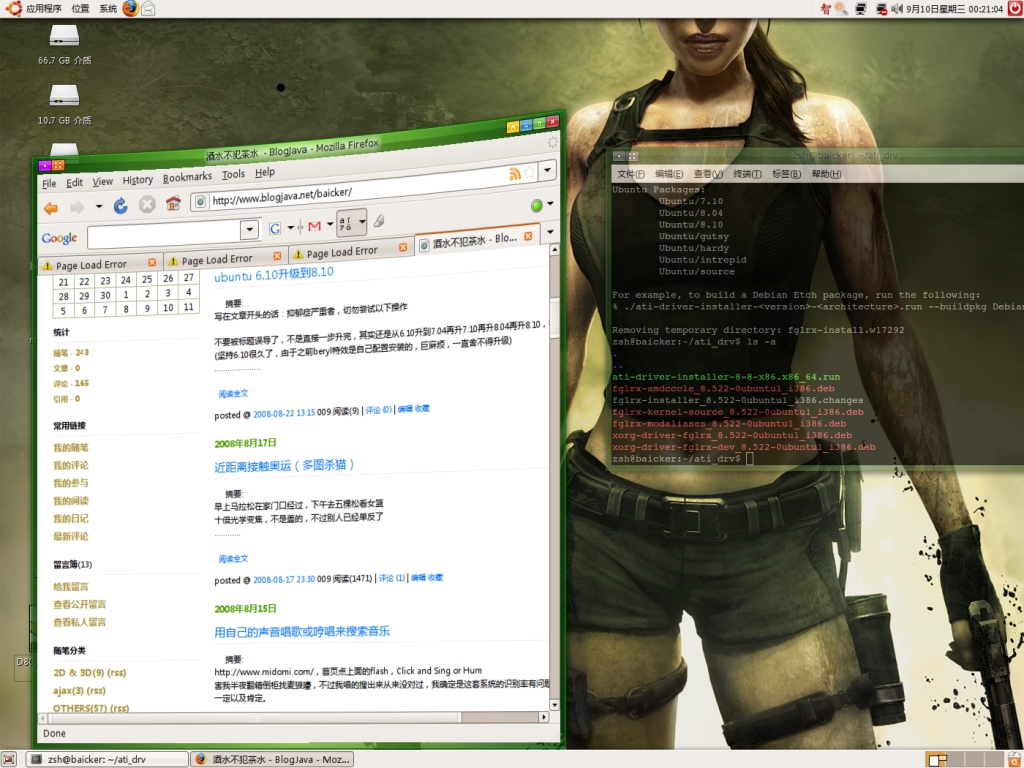
Task: Click the Google 'G' search button icon
Action: coord(275,228)
